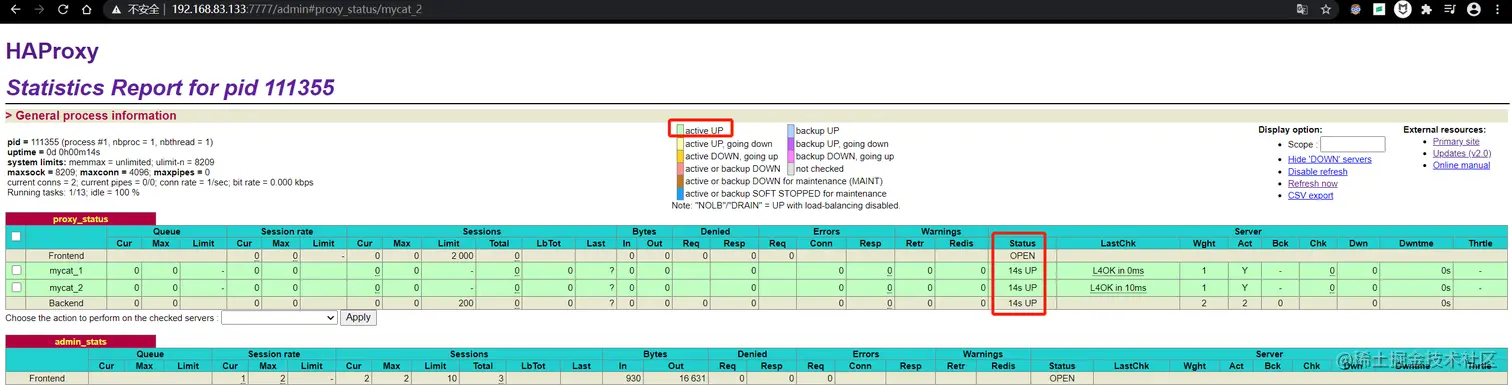This screenshot has width=1512, height=385.
Task: Click the purple 'backup UP, going down' swatch
Action: tap(790, 143)
